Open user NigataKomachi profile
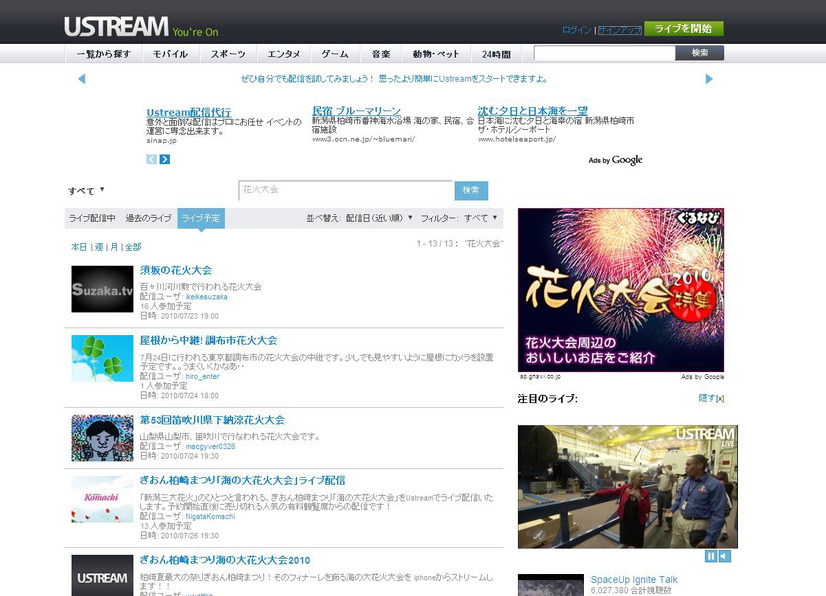Image resolution: width=826 pixels, height=596 pixels. tap(210, 516)
